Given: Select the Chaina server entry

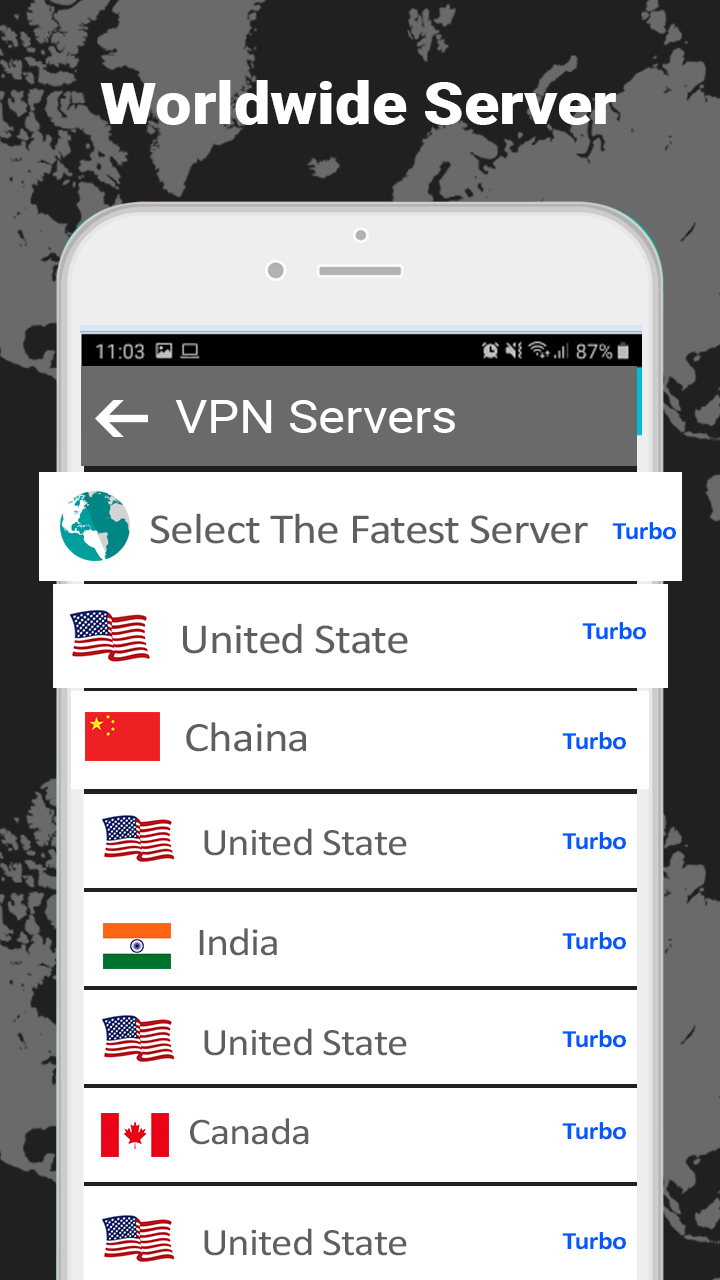Looking at the screenshot, I should click(360, 739).
